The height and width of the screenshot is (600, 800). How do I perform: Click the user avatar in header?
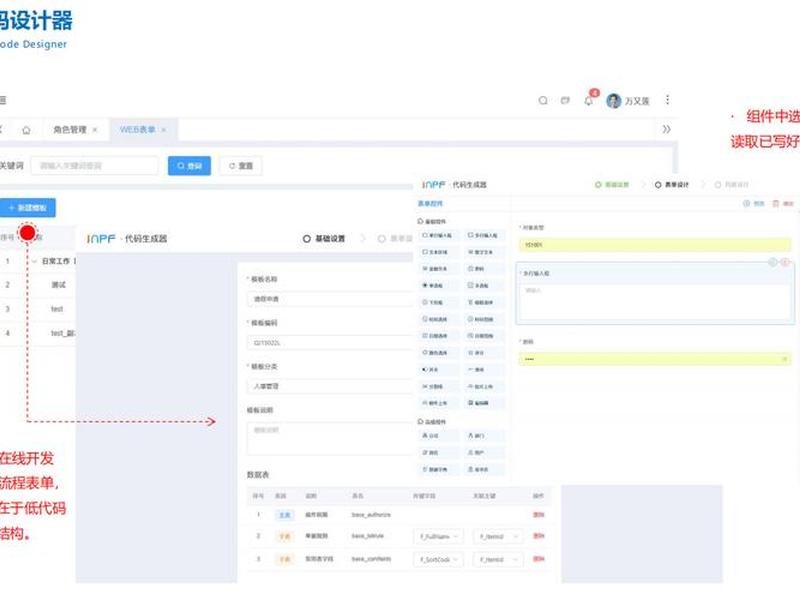click(x=613, y=101)
